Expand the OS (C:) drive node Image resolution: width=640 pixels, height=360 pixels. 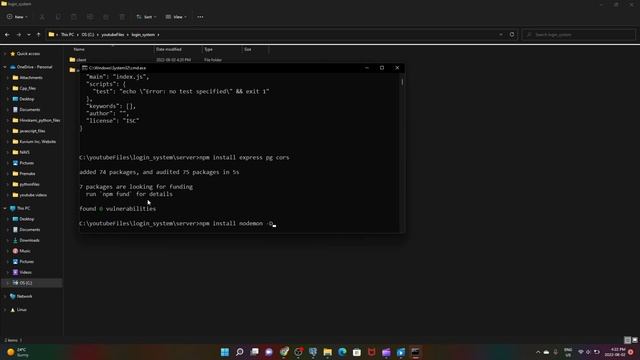pyautogui.click(x=7, y=283)
